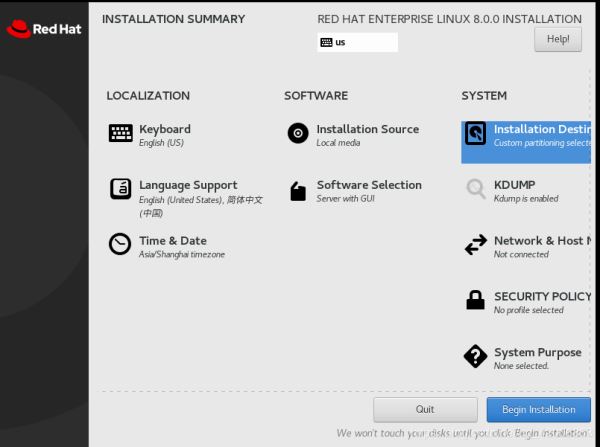Viewport: 600px width, 447px height.
Task: Click Installation Source 'Local media' entry
Action: 338,143
